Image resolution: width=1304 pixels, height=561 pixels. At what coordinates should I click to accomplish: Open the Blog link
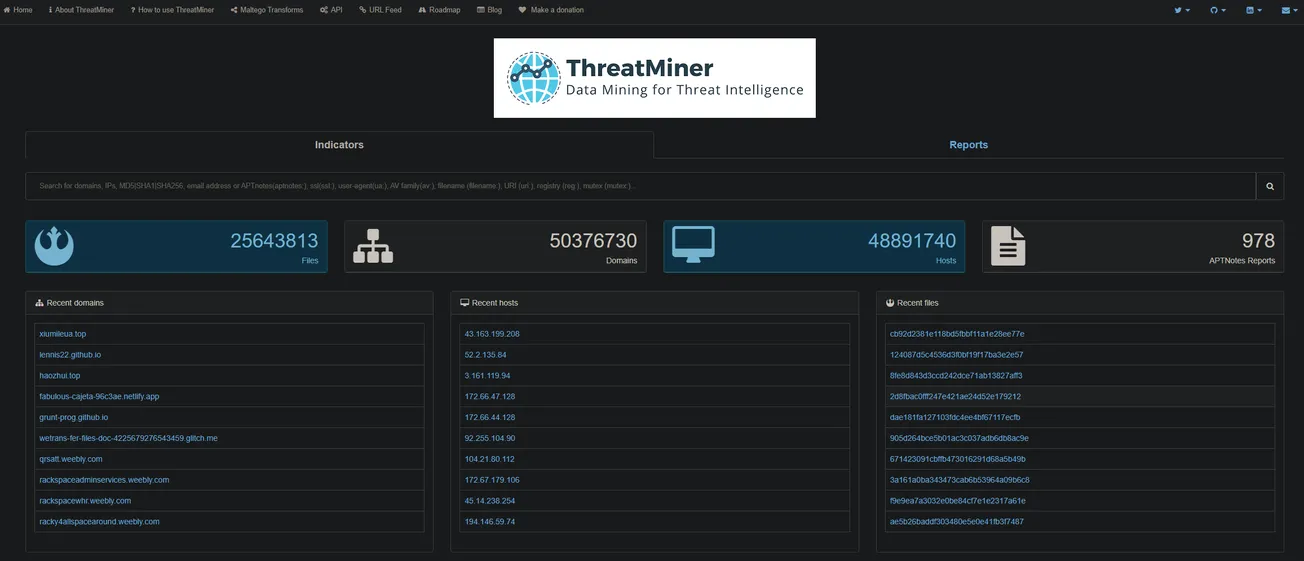point(490,10)
